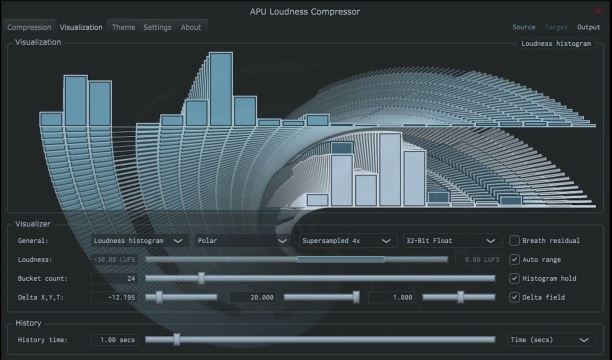Open the About tab
This screenshot has width=612, height=360.
pyautogui.click(x=191, y=27)
